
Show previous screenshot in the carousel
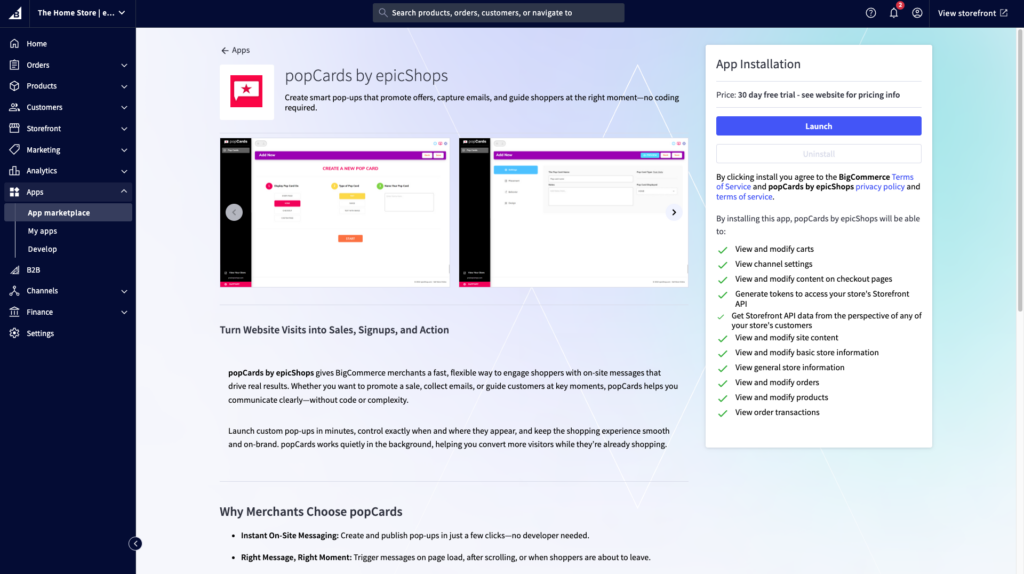click(234, 212)
